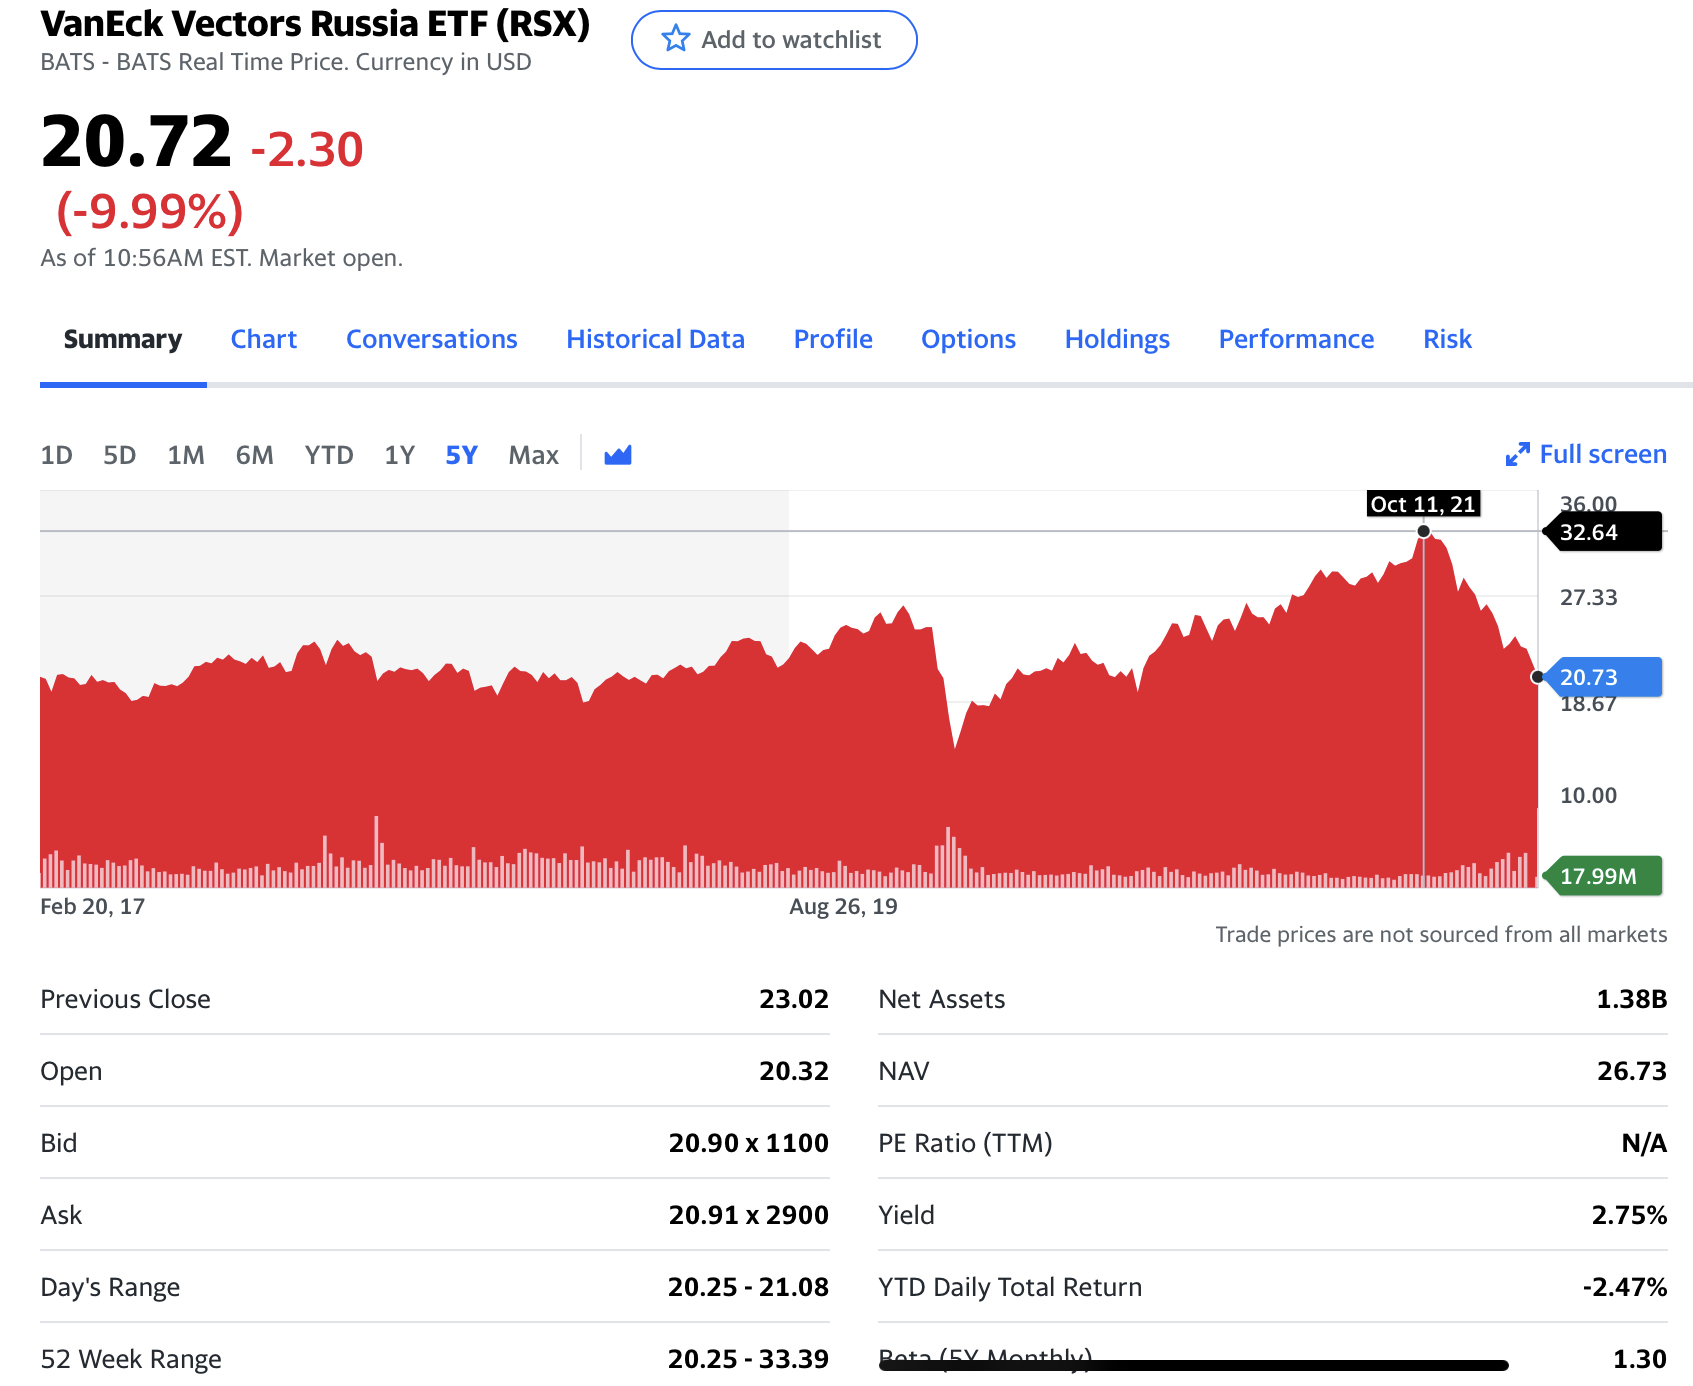
Task: Click the trade prices disclaimer text
Action: (1441, 934)
